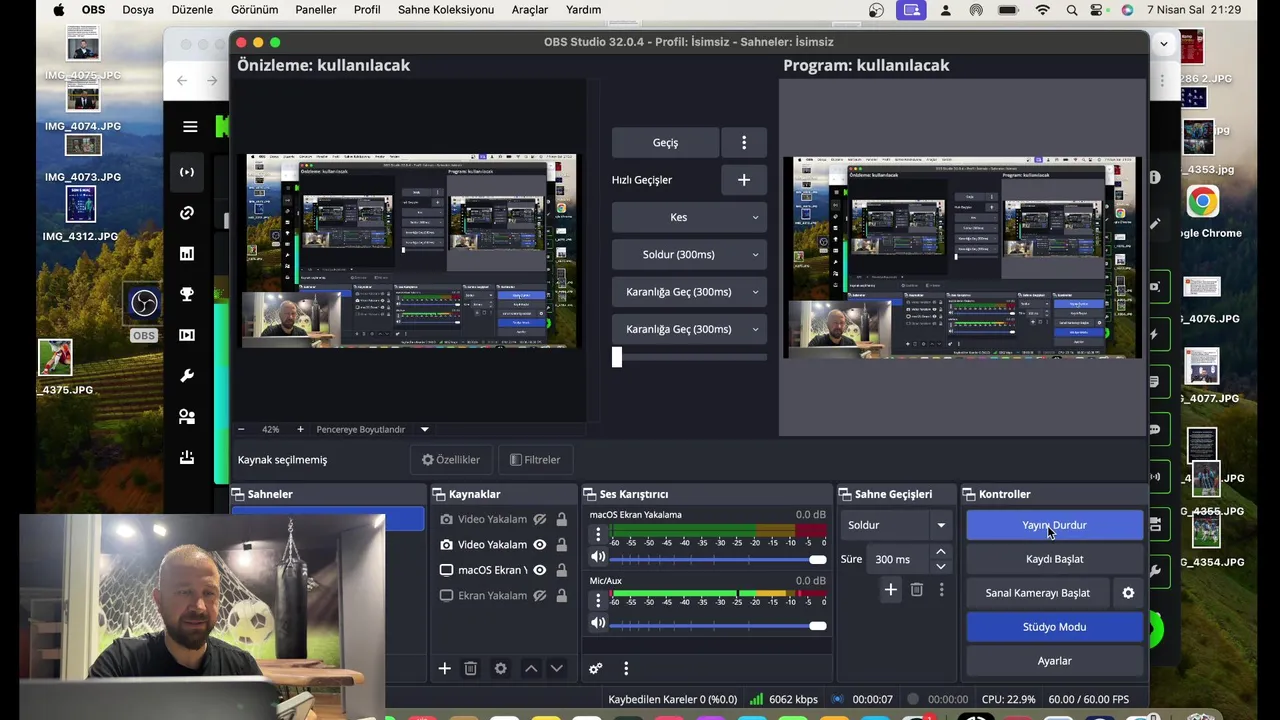
Task: Add a scene transition with plus icon
Action: point(891,590)
